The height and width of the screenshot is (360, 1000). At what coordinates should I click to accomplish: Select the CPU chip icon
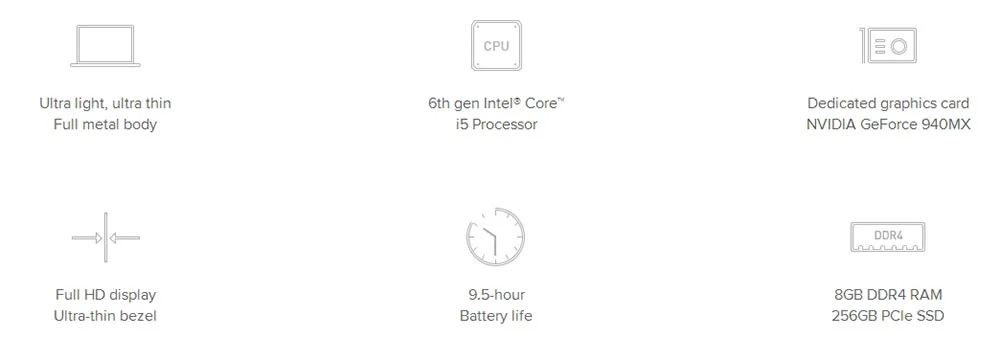[x=496, y=45]
